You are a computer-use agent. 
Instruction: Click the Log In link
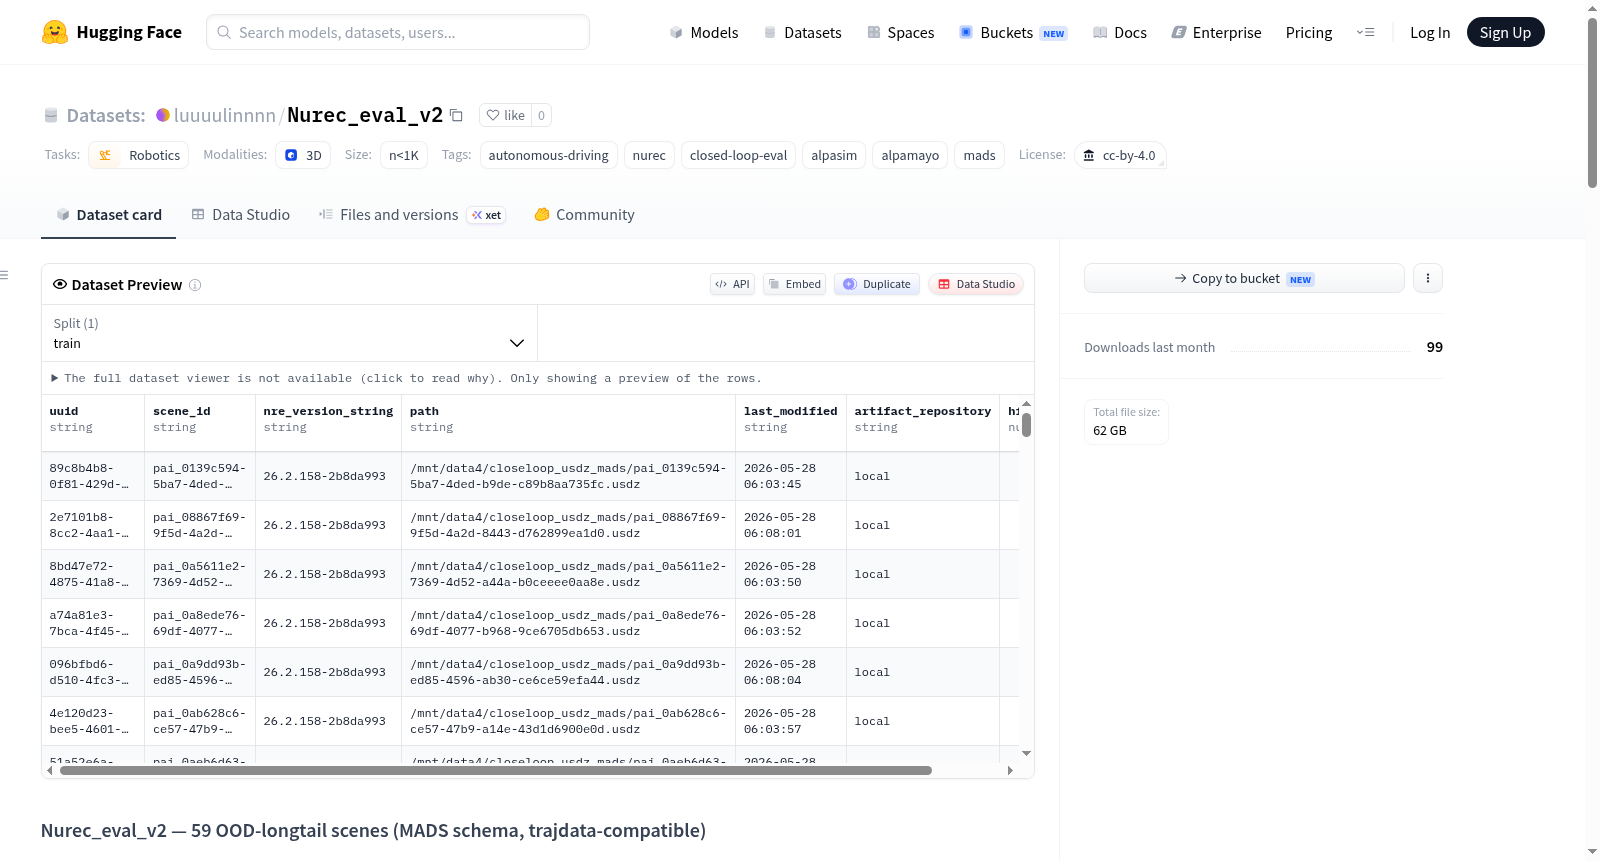point(1430,32)
